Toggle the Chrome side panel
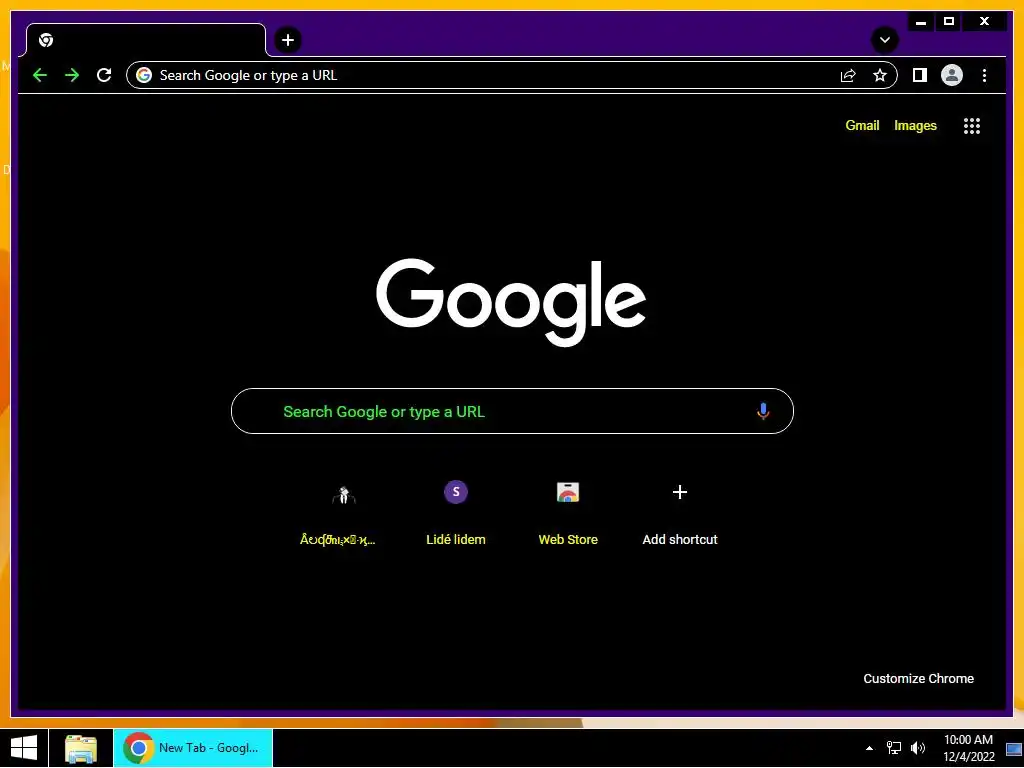This screenshot has height=768, width=1024. (920, 75)
